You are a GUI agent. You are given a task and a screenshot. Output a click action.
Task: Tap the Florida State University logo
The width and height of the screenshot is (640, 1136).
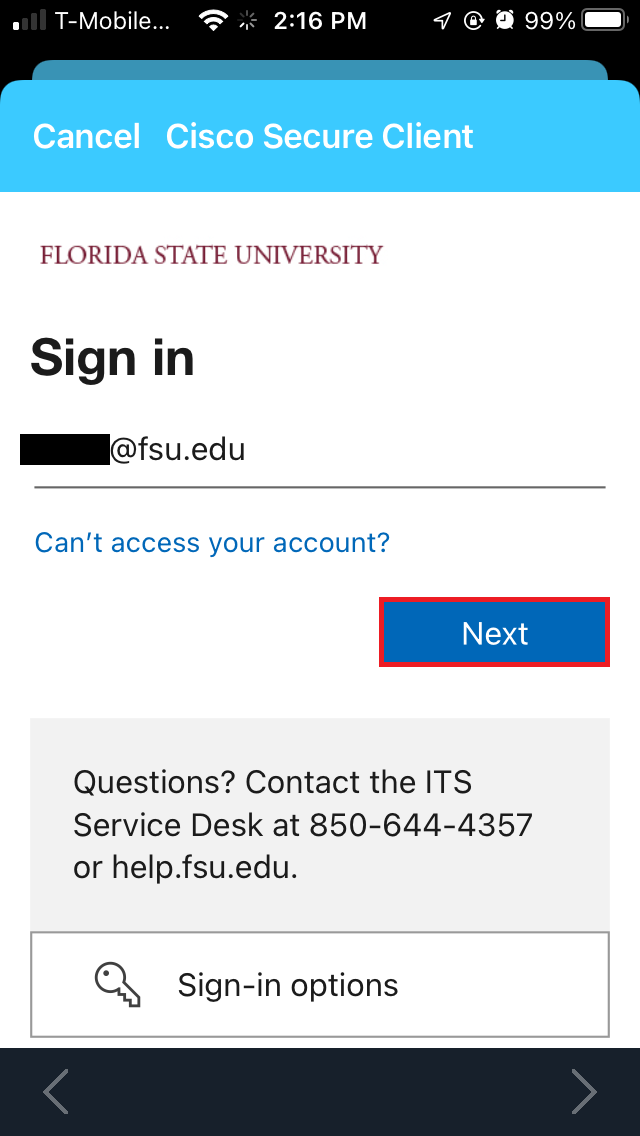(208, 254)
